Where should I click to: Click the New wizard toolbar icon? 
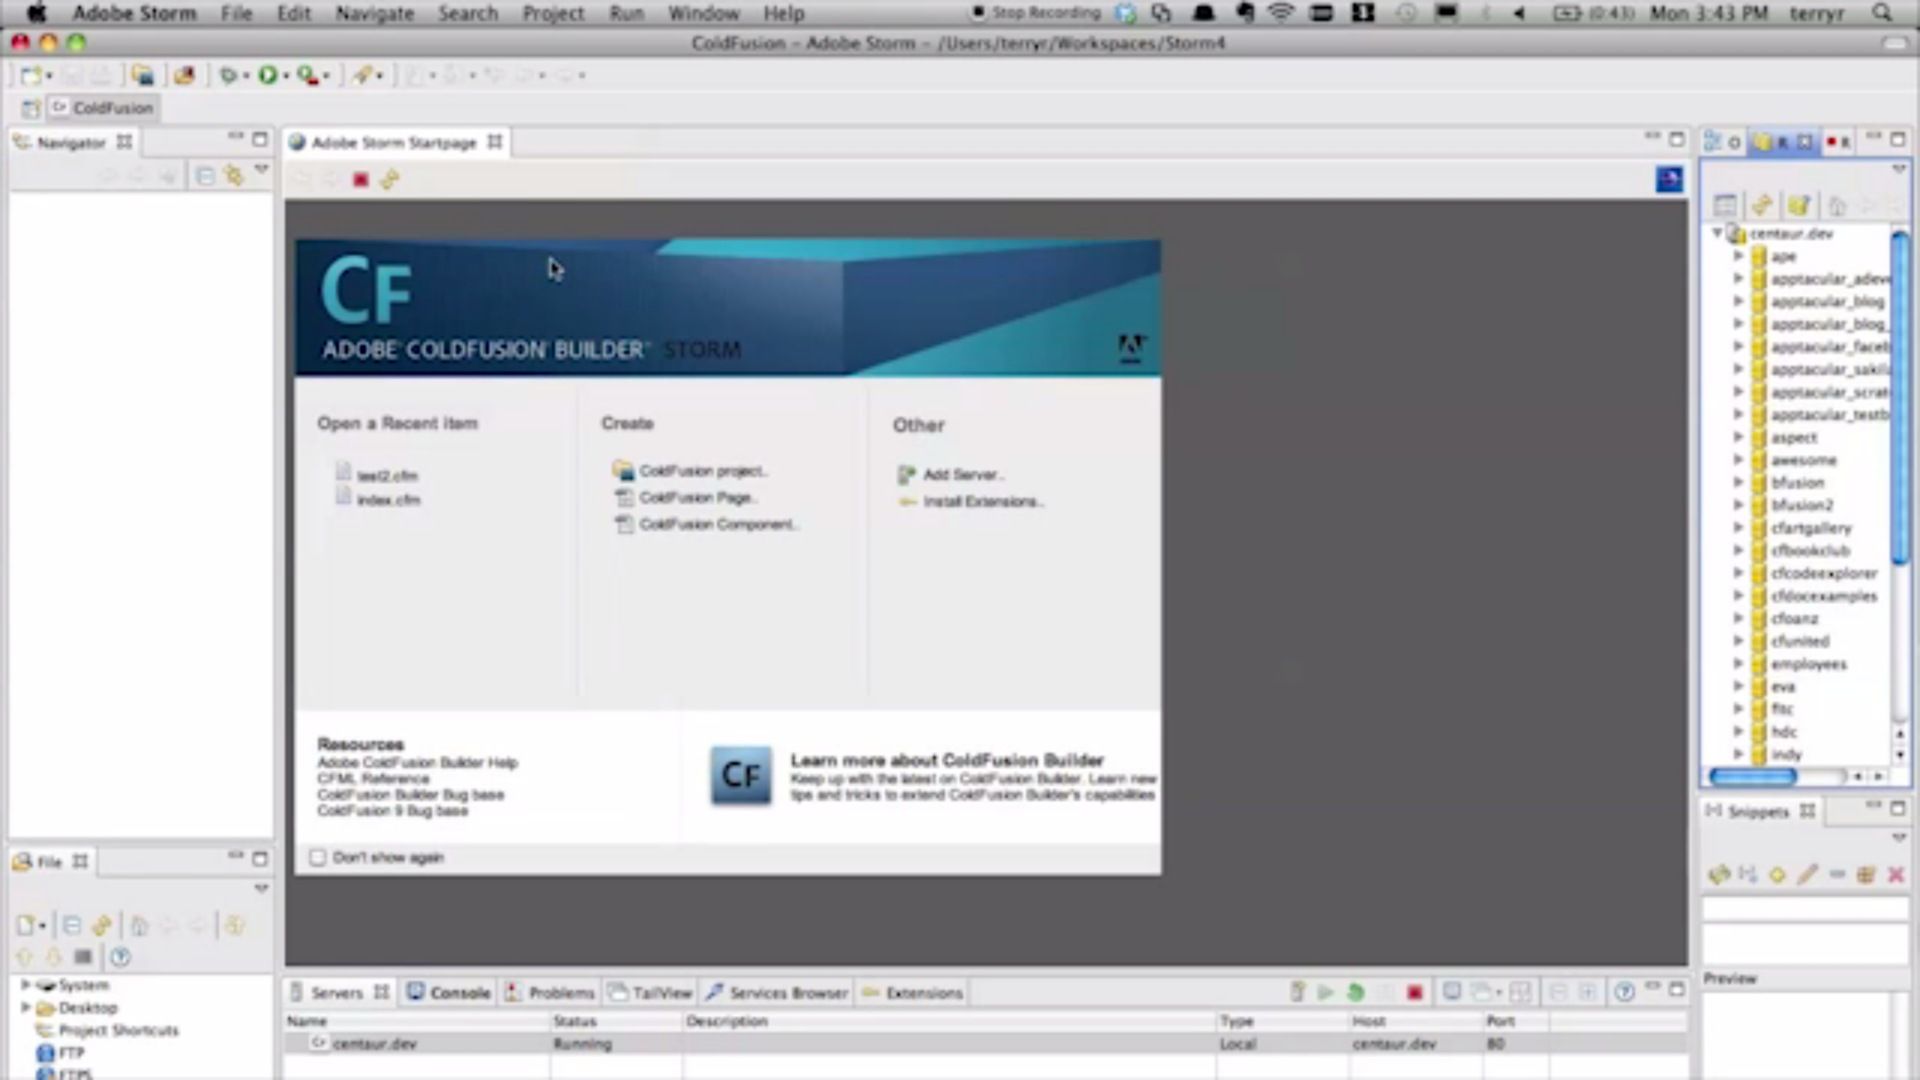click(32, 75)
